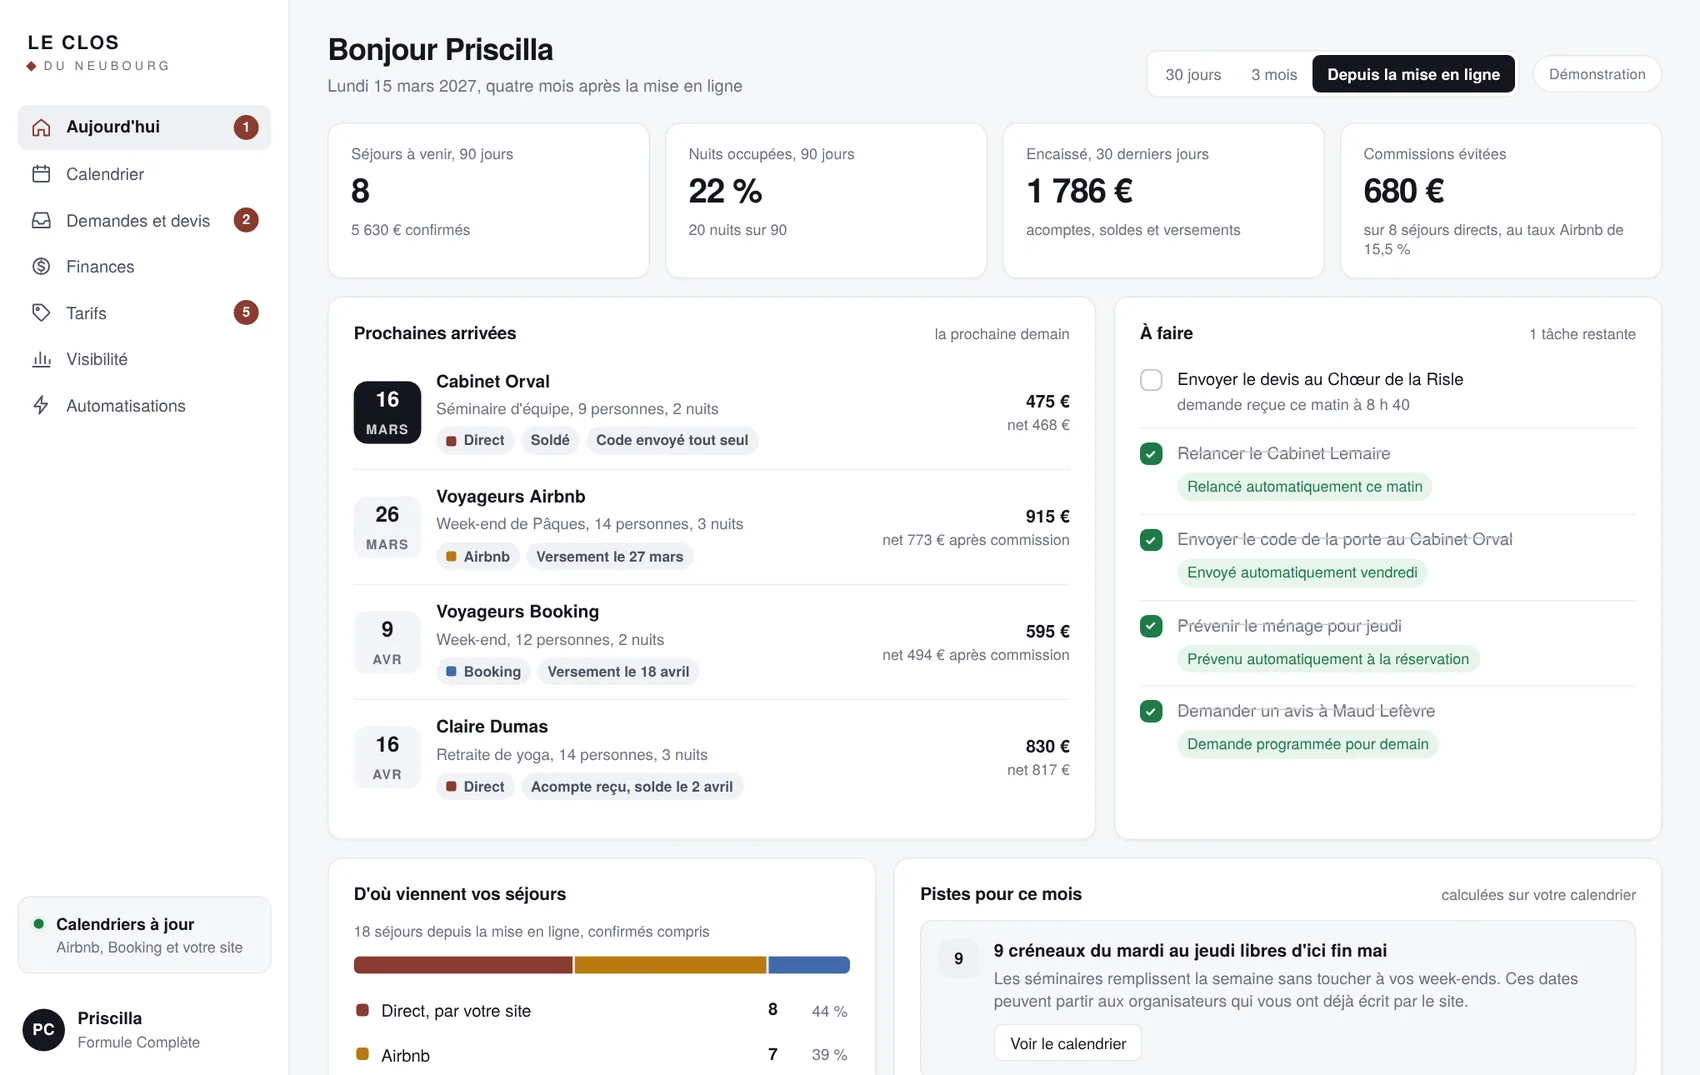Click the Séjours à venir card
Screen dimensions: 1700x1075
pyautogui.click(x=488, y=201)
